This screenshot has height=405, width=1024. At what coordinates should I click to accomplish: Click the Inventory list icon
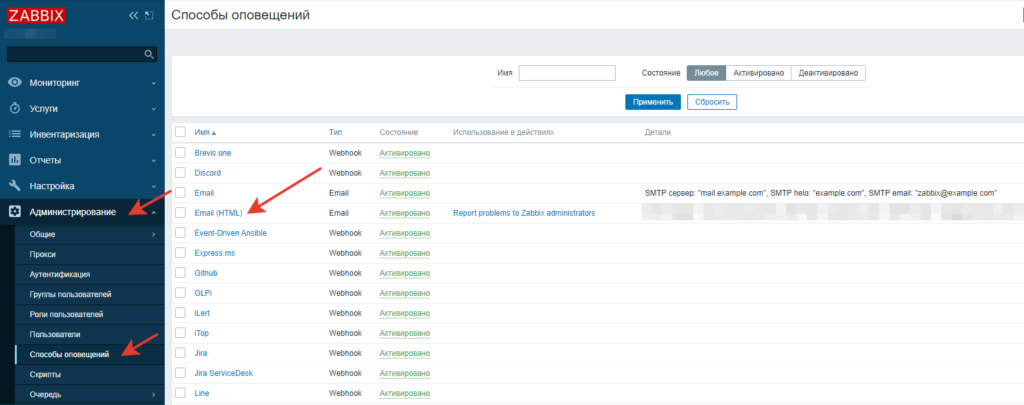(x=14, y=134)
